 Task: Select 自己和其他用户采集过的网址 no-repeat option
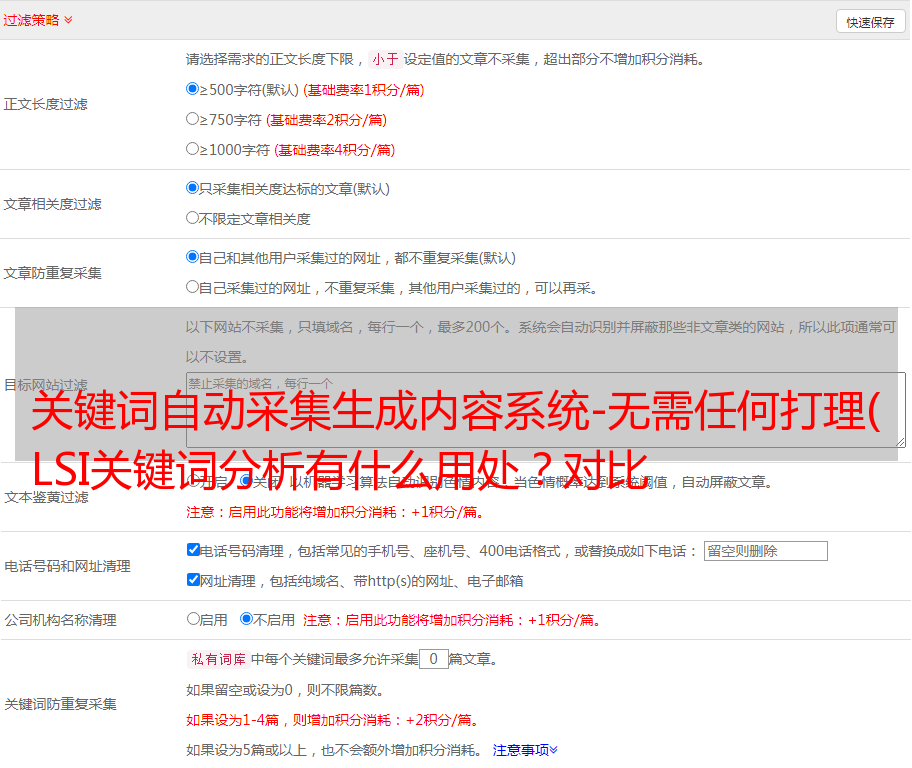(193, 257)
